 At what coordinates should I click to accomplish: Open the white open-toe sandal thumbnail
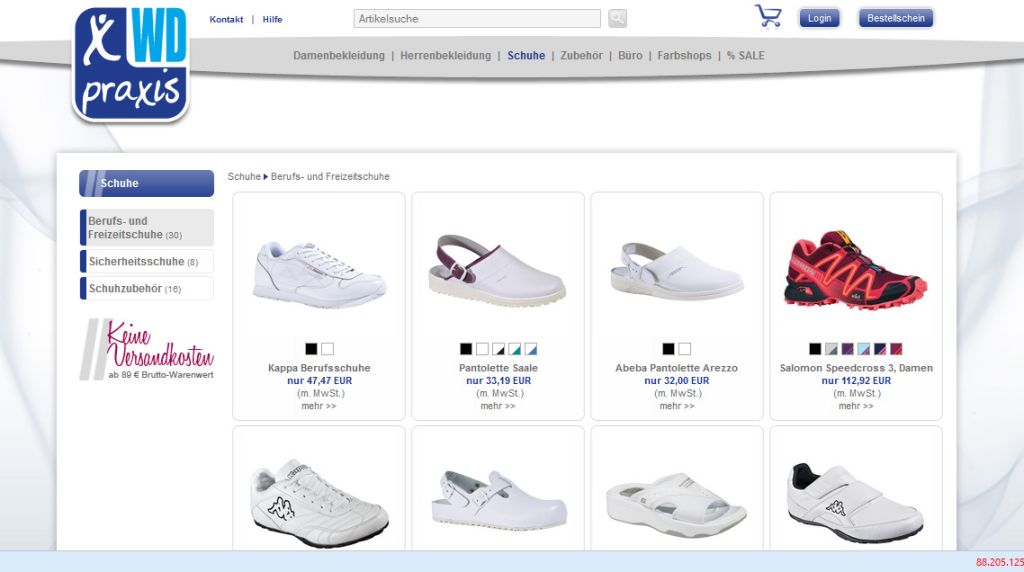pyautogui.click(x=676, y=504)
